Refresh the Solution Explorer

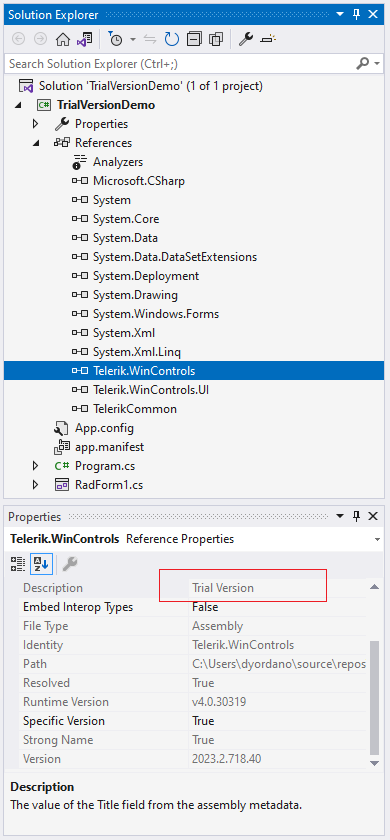click(x=172, y=39)
